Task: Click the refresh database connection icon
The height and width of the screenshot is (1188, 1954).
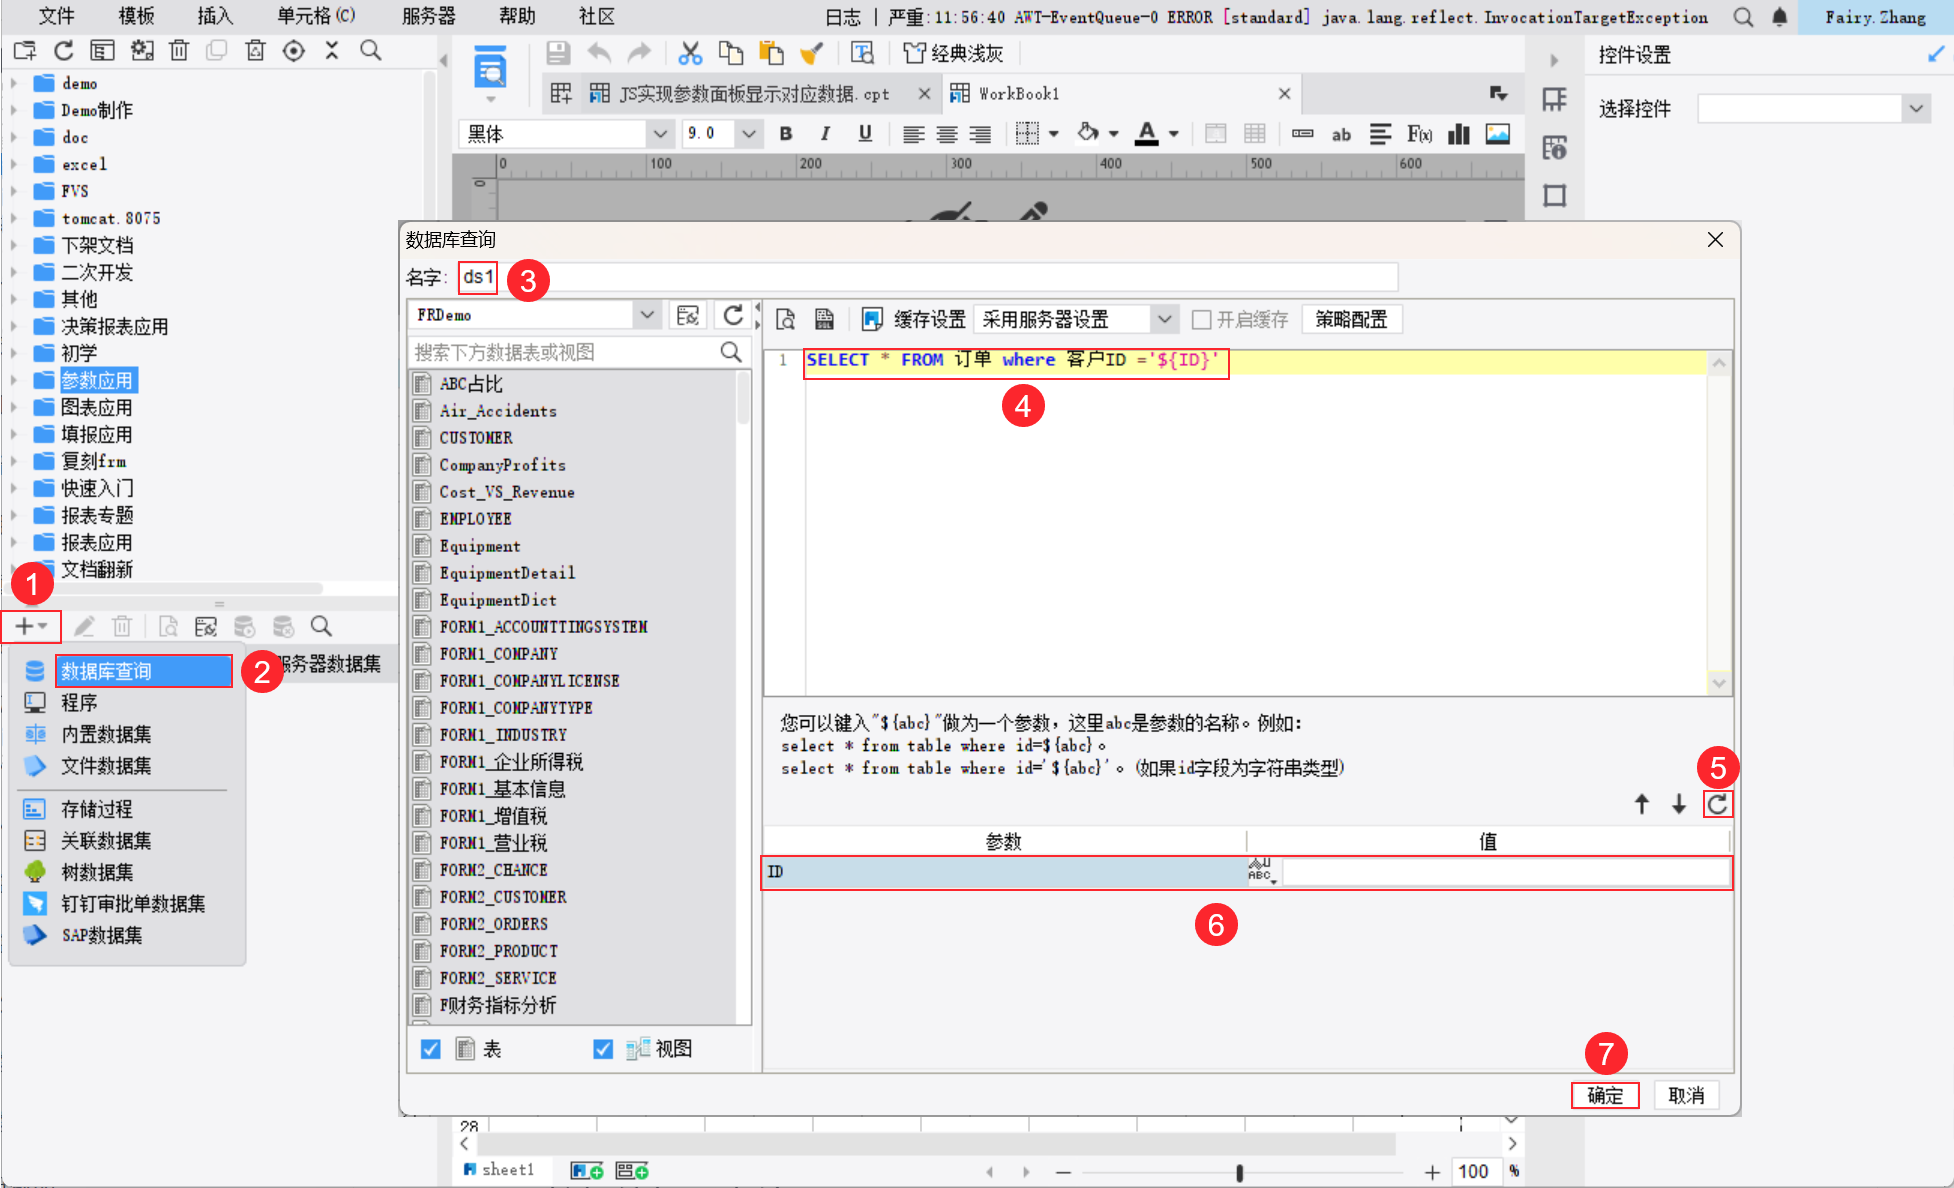Action: [733, 316]
